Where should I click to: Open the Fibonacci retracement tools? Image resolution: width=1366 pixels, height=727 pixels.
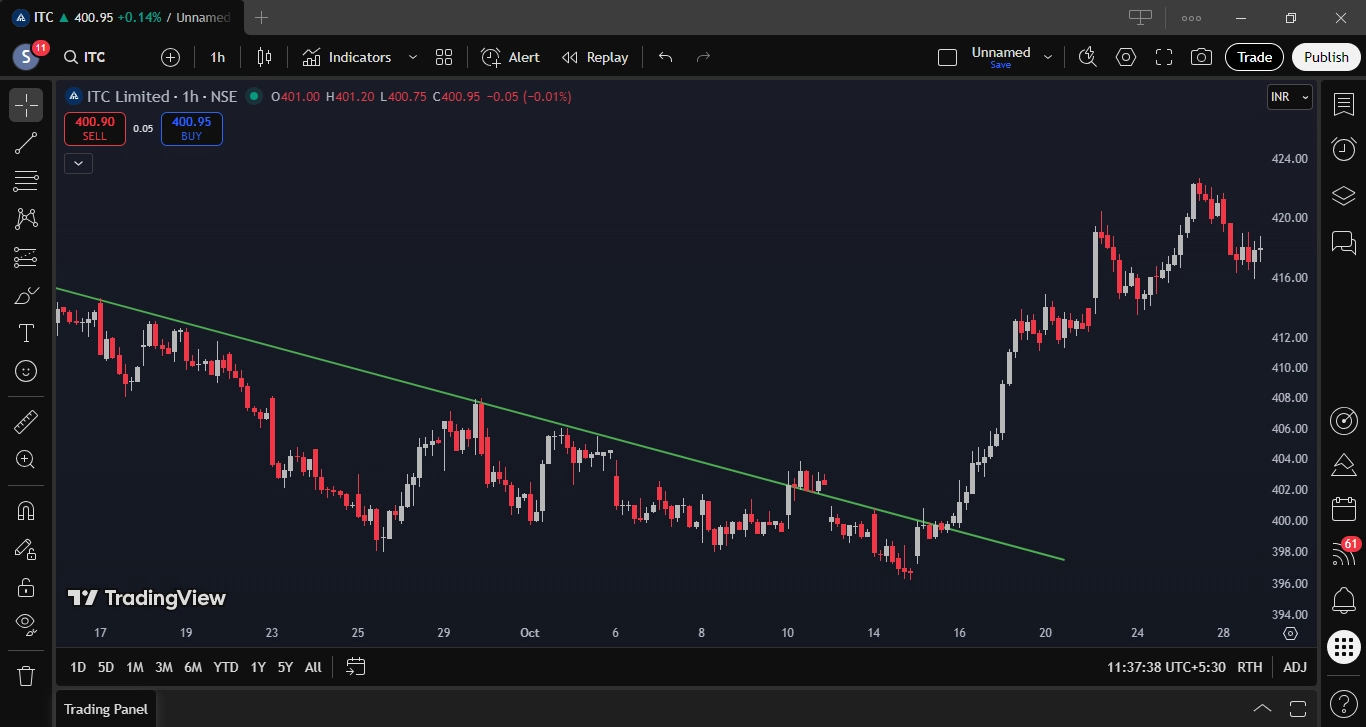coord(26,181)
